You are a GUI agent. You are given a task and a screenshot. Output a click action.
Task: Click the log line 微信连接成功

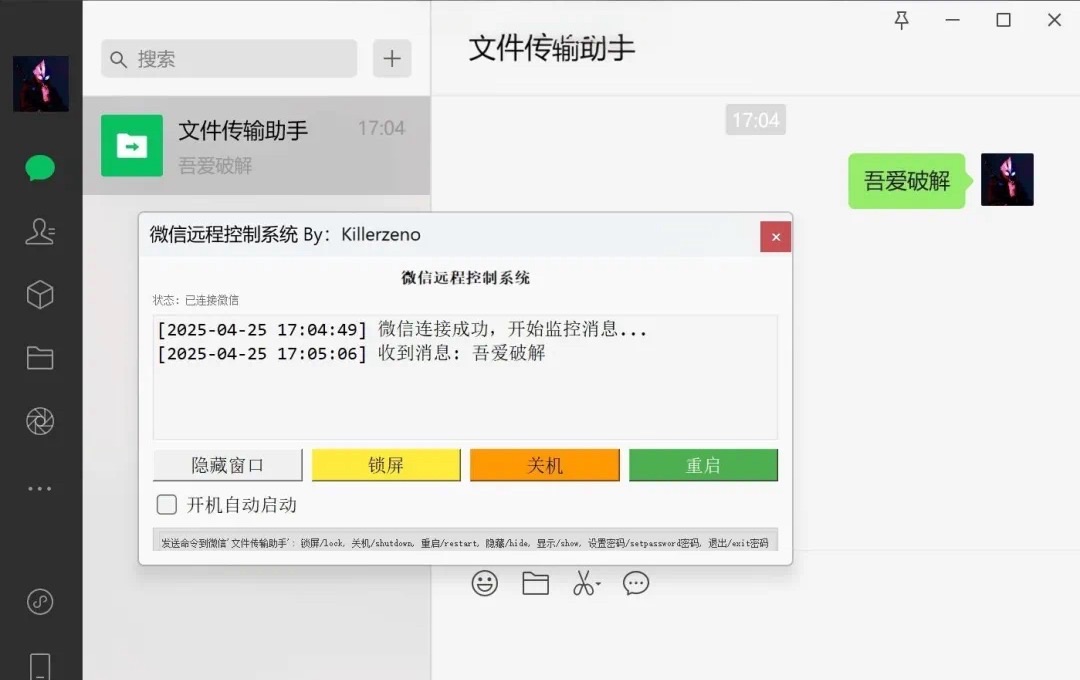tap(402, 329)
